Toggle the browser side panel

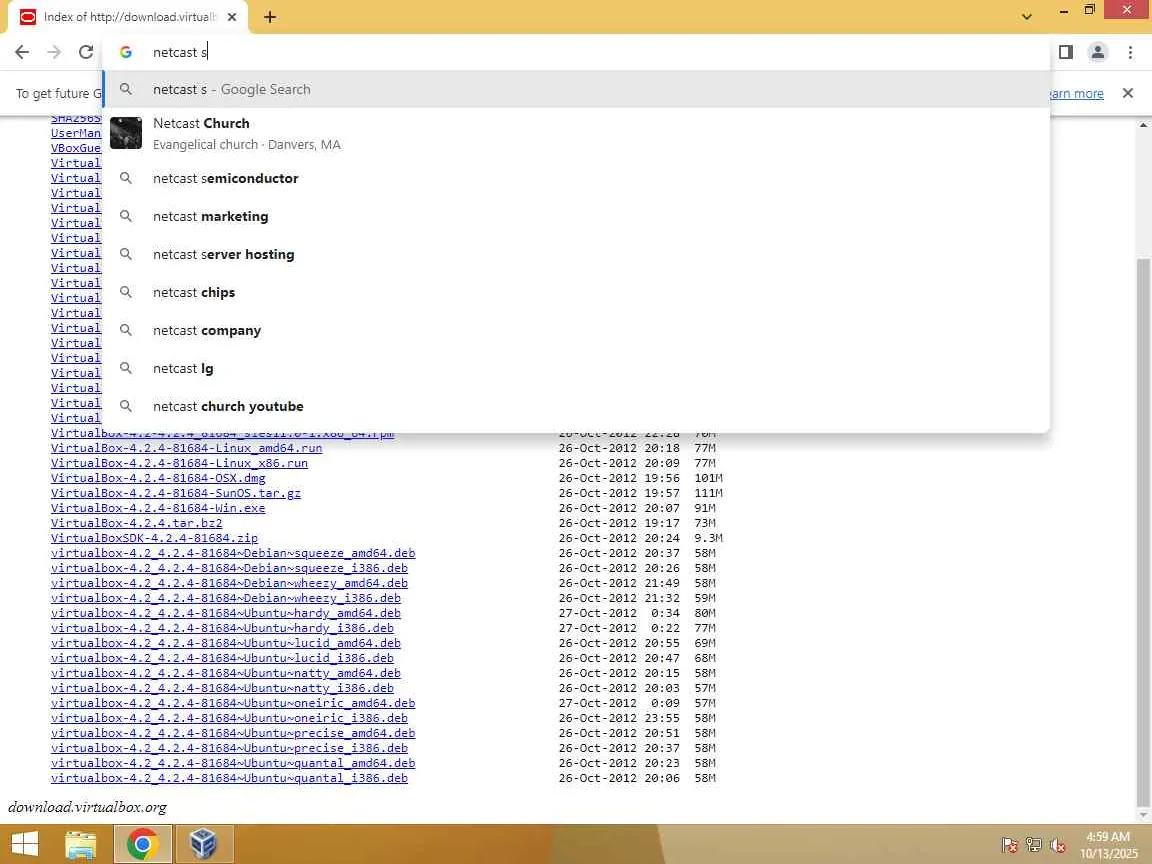[1065, 52]
